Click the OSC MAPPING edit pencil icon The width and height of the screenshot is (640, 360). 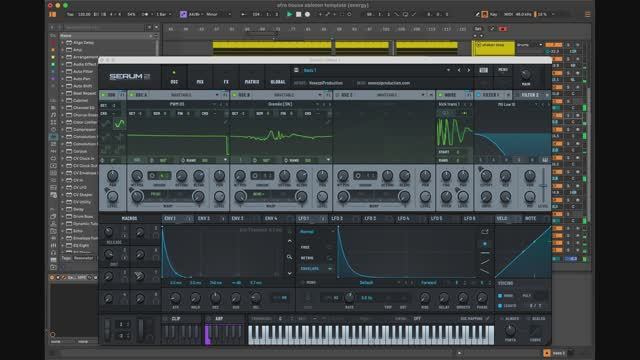(x=487, y=319)
